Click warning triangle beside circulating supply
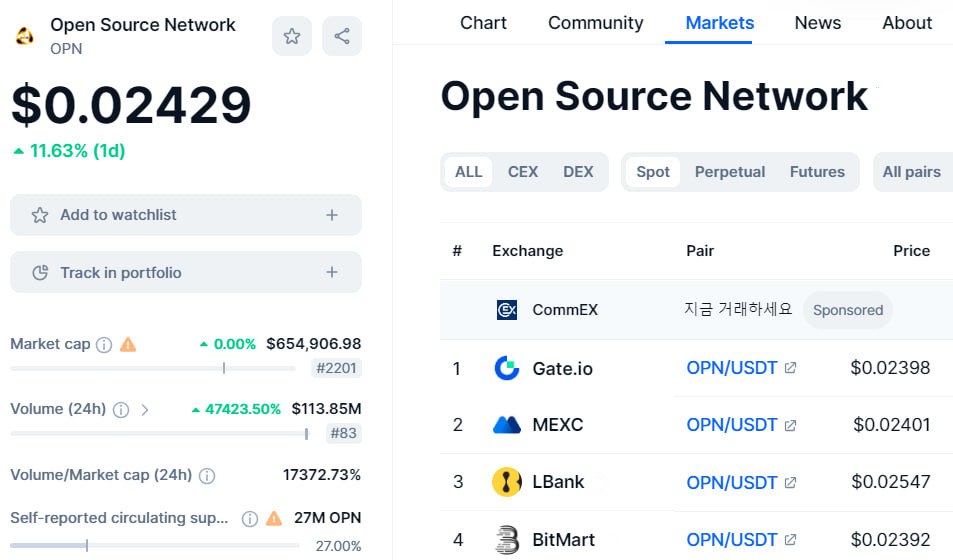This screenshot has height=560, width=953. 274,519
